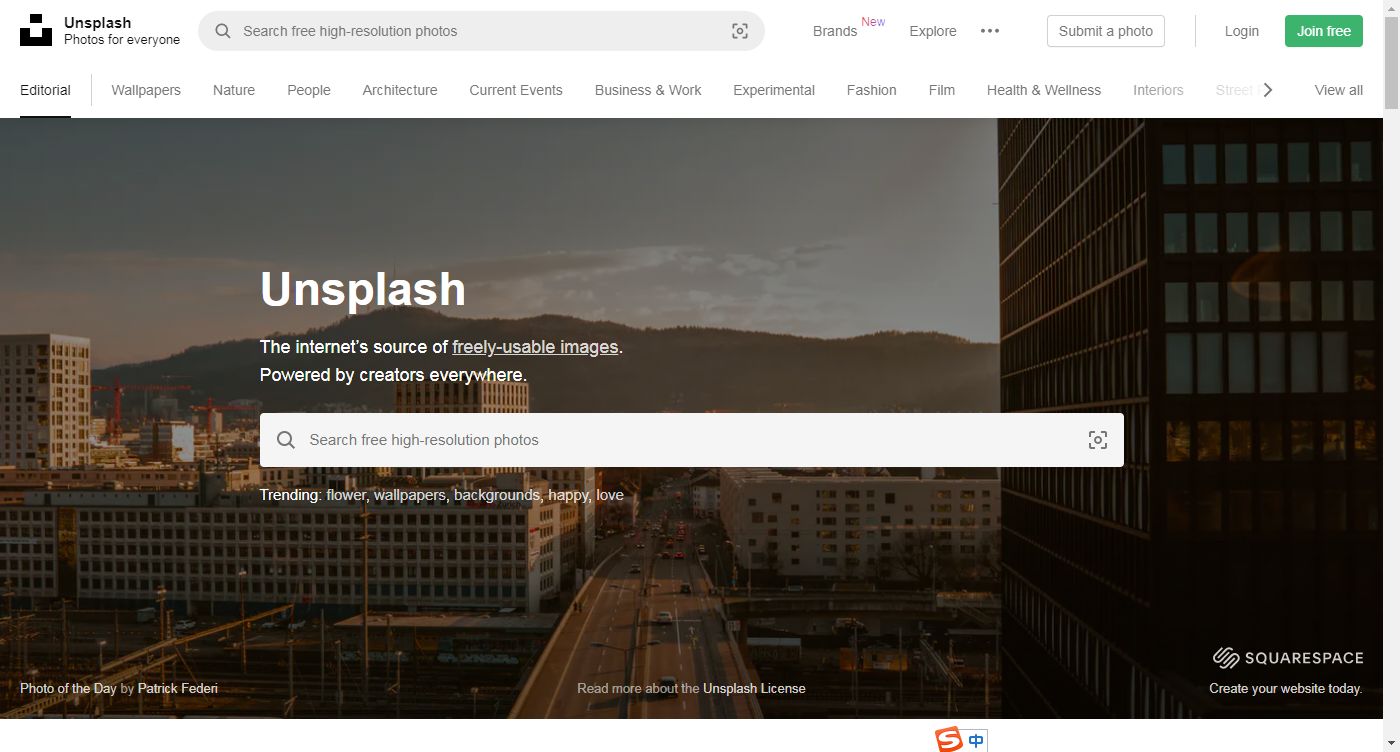Open the Brands link
Screen dimensions: 1400x752
coord(835,31)
